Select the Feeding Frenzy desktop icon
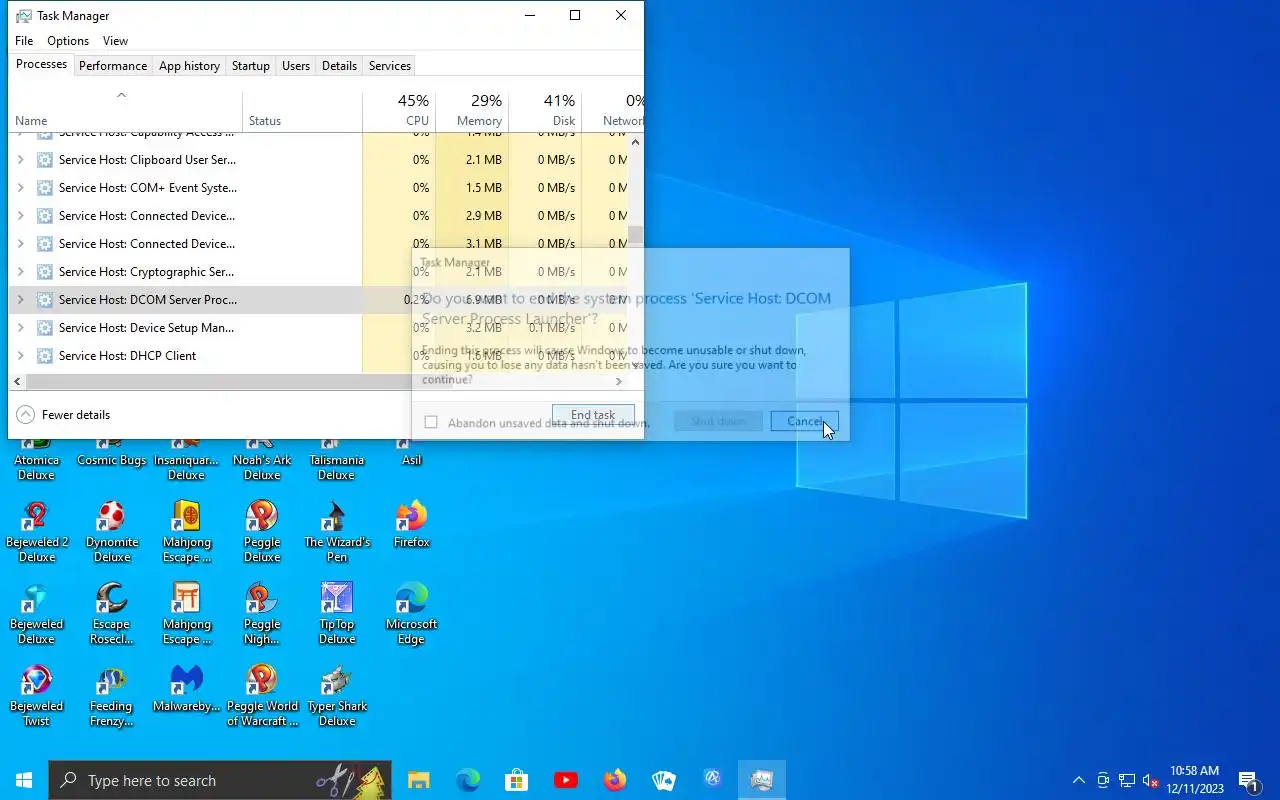 pos(111,696)
